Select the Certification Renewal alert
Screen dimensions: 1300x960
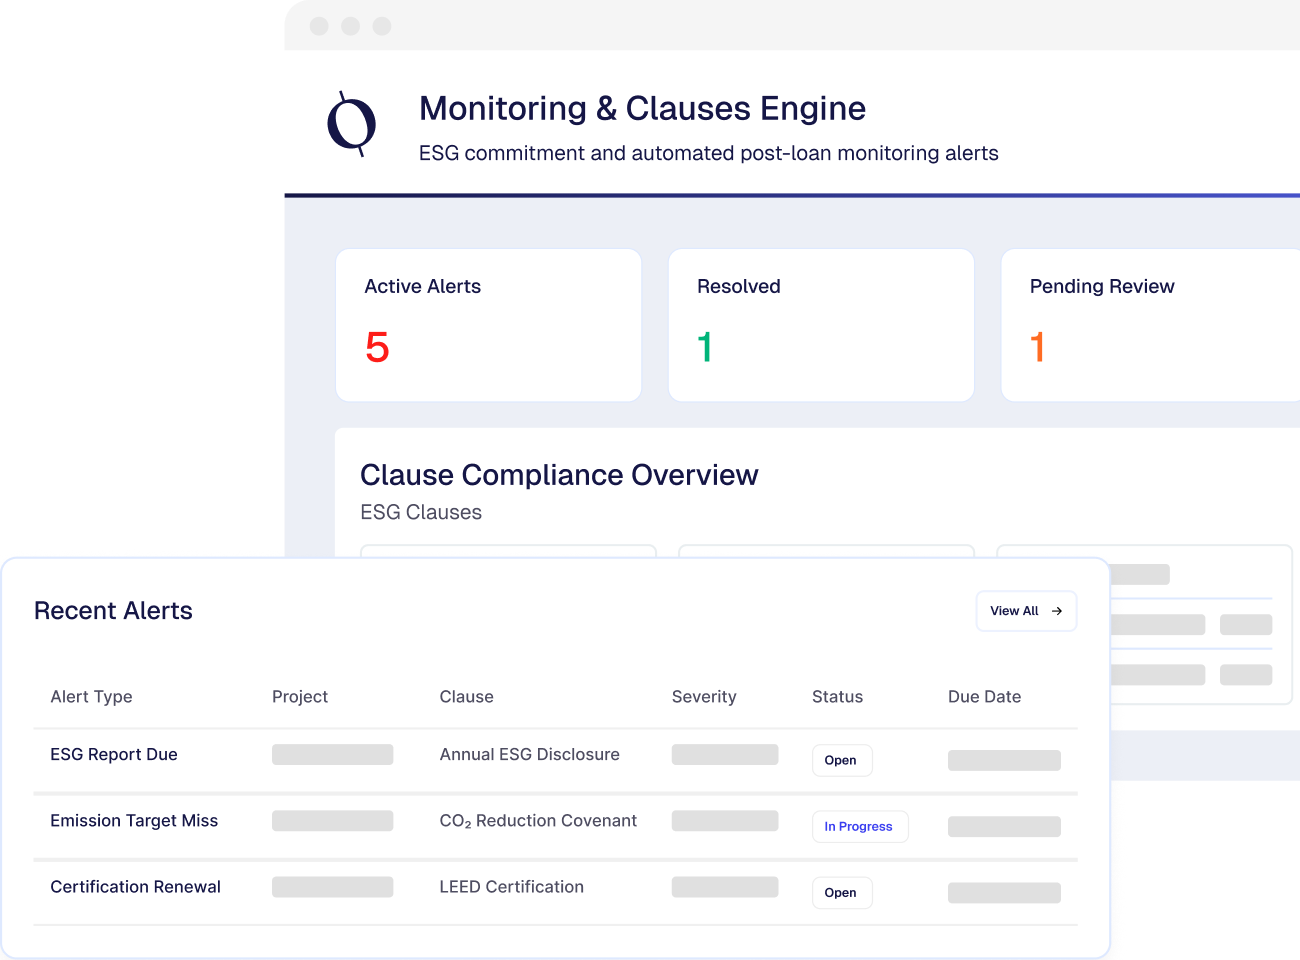click(135, 887)
